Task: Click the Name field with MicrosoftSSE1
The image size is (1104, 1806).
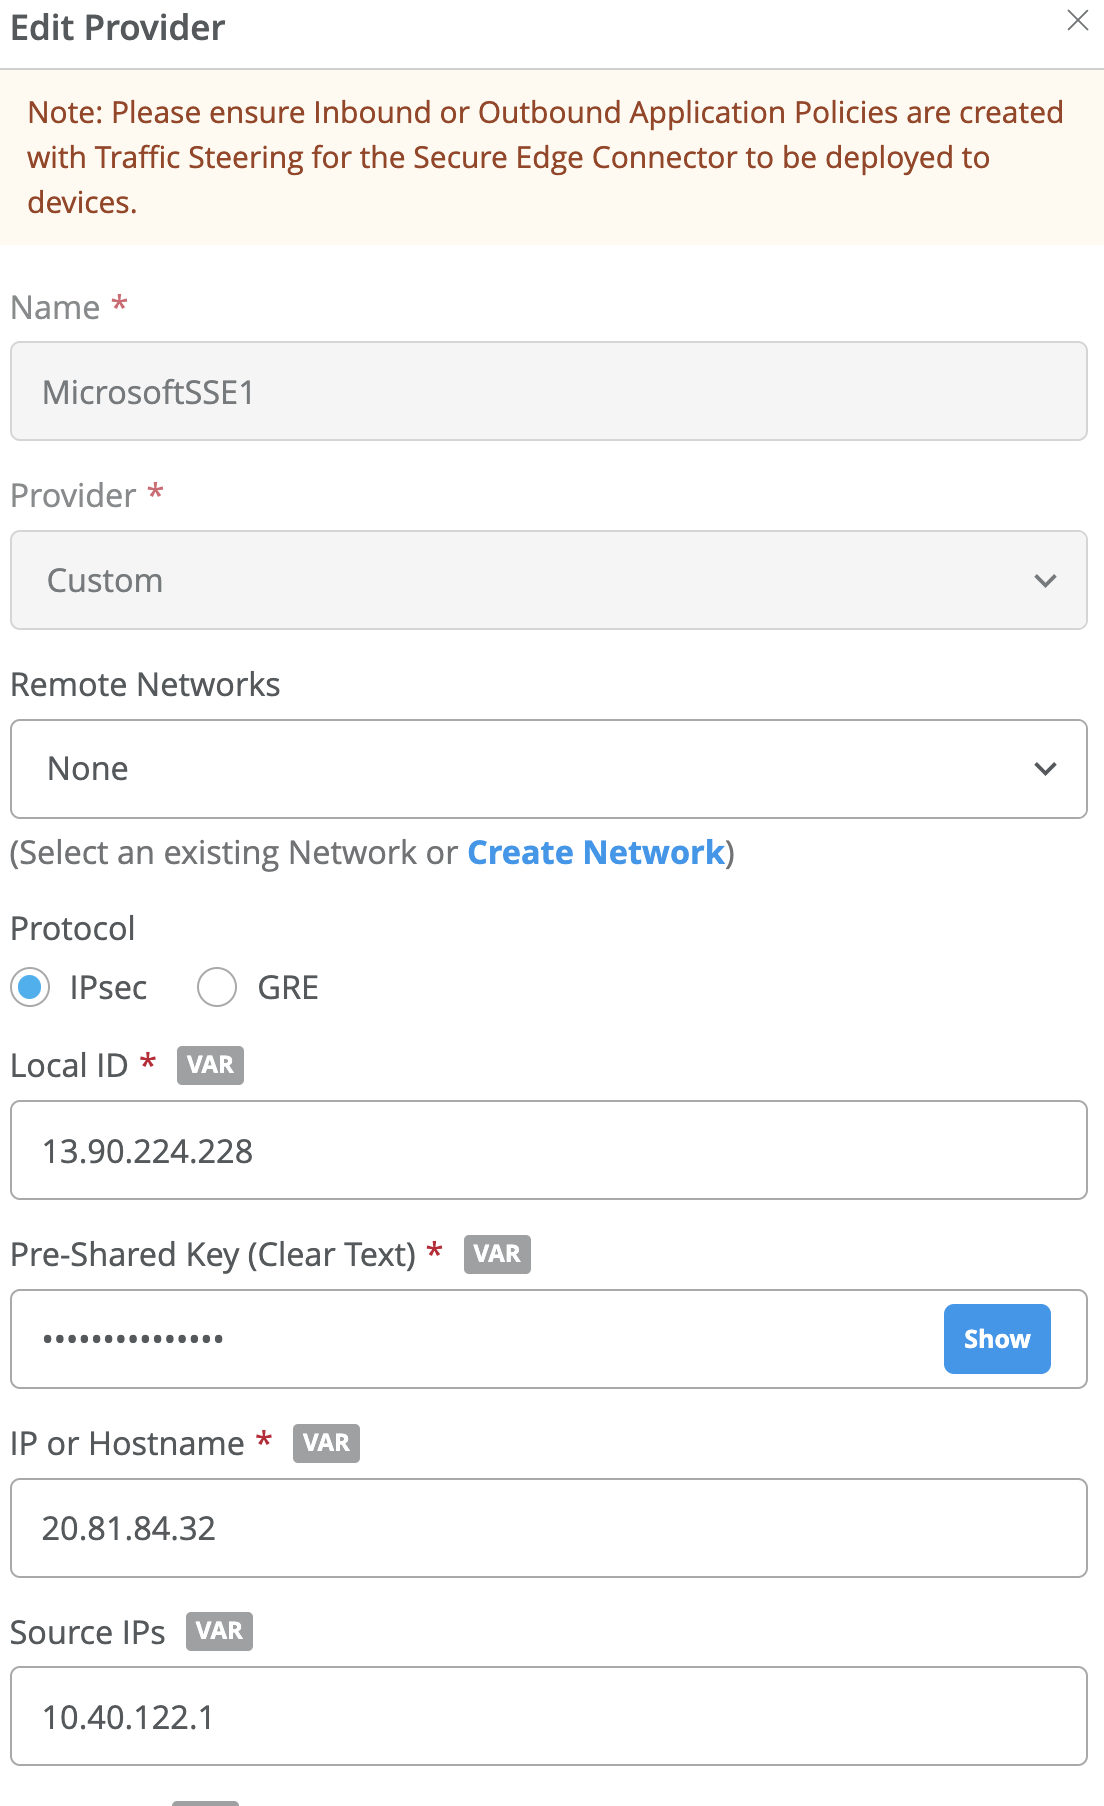Action: coord(548,392)
